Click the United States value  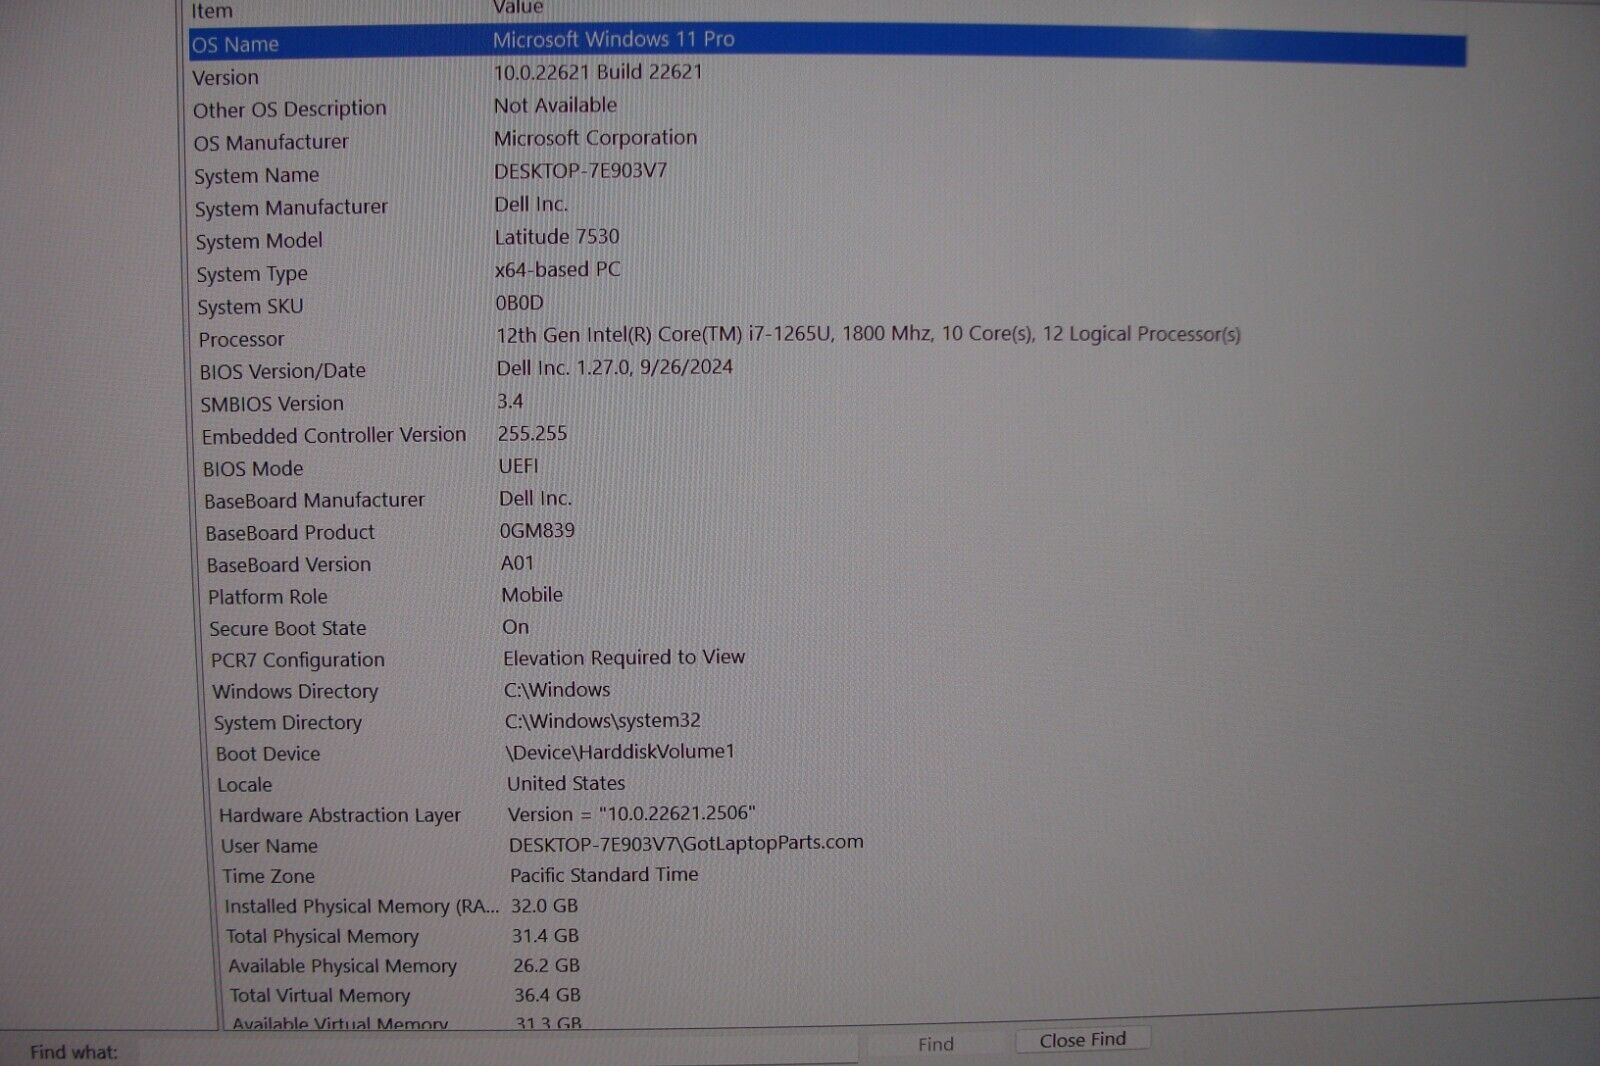[566, 783]
